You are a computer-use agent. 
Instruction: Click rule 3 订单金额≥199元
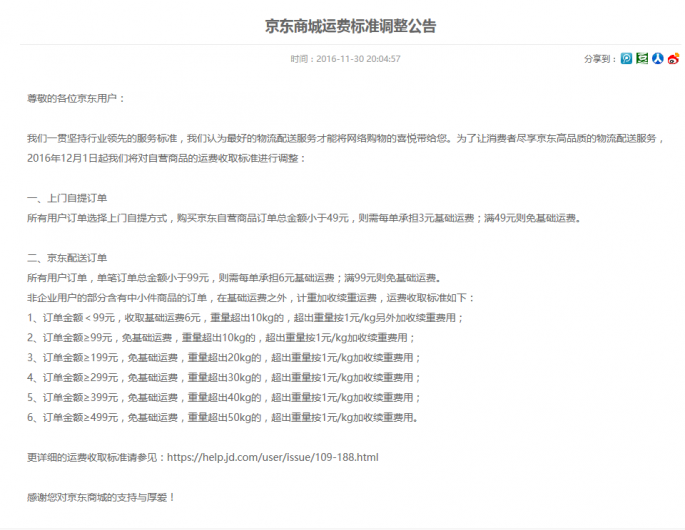tap(224, 358)
